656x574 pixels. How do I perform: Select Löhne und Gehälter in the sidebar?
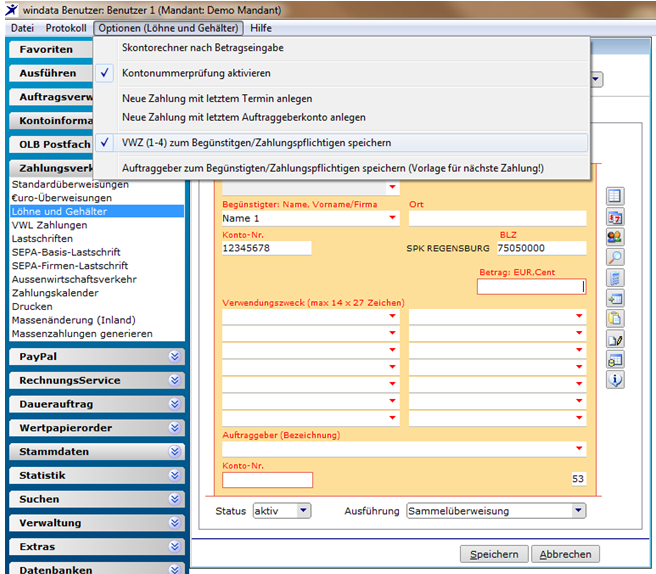click(x=97, y=211)
